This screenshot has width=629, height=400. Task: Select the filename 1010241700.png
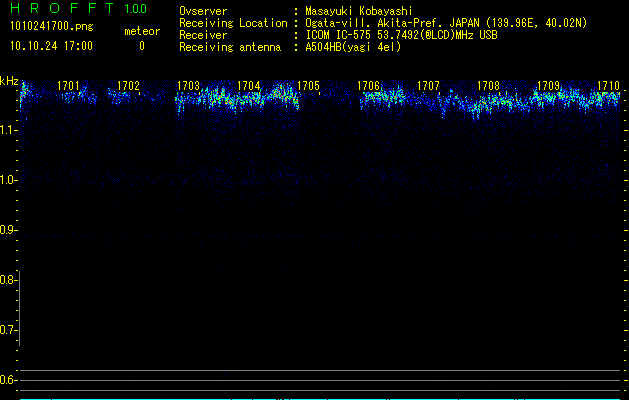[x=52, y=27]
